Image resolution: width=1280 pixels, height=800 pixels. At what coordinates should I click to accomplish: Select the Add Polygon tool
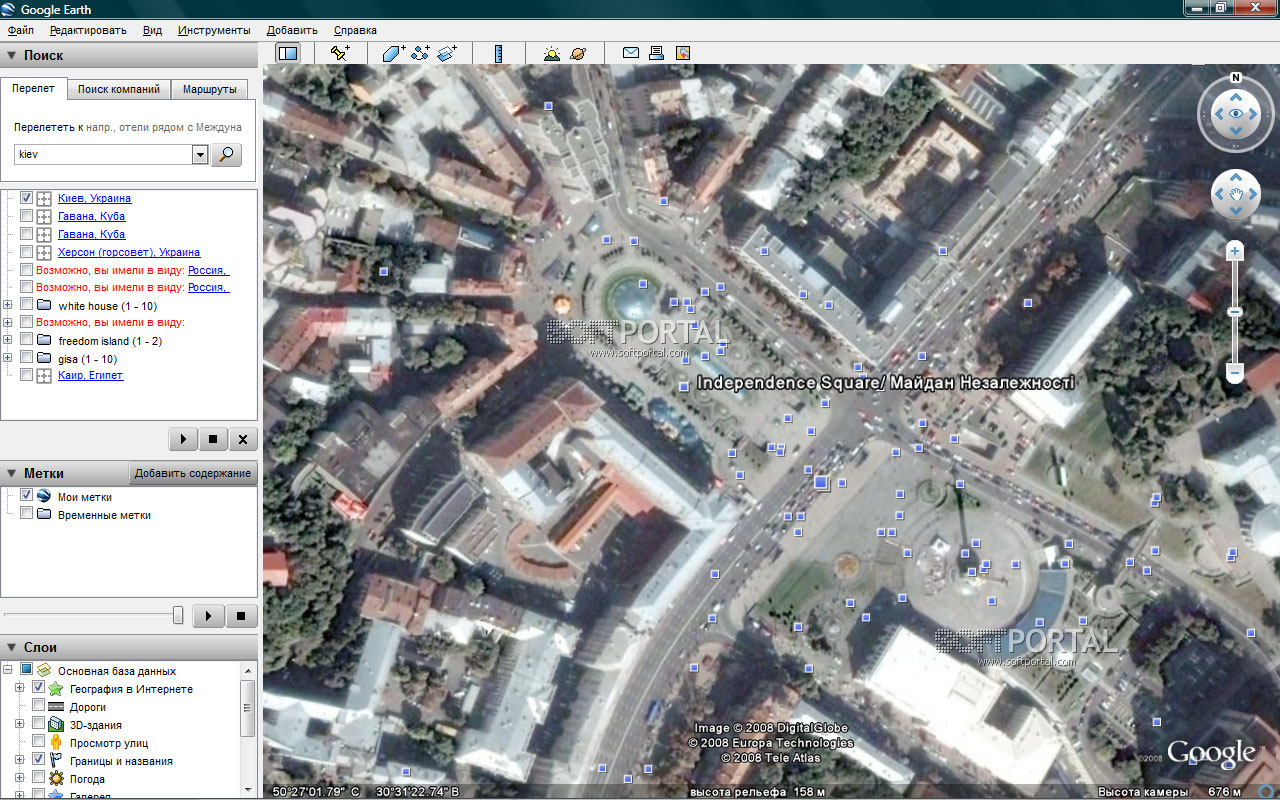click(x=393, y=53)
